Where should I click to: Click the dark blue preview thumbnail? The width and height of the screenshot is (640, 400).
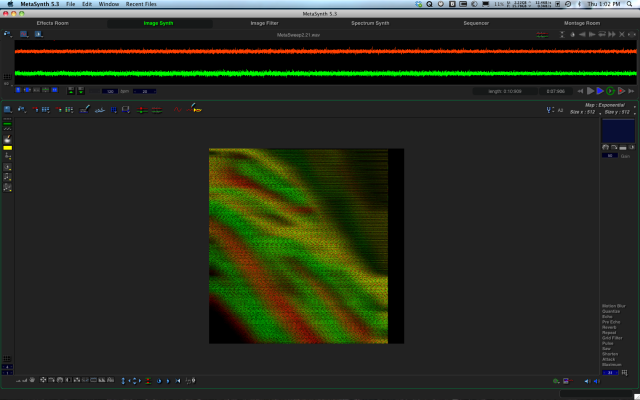tap(617, 131)
